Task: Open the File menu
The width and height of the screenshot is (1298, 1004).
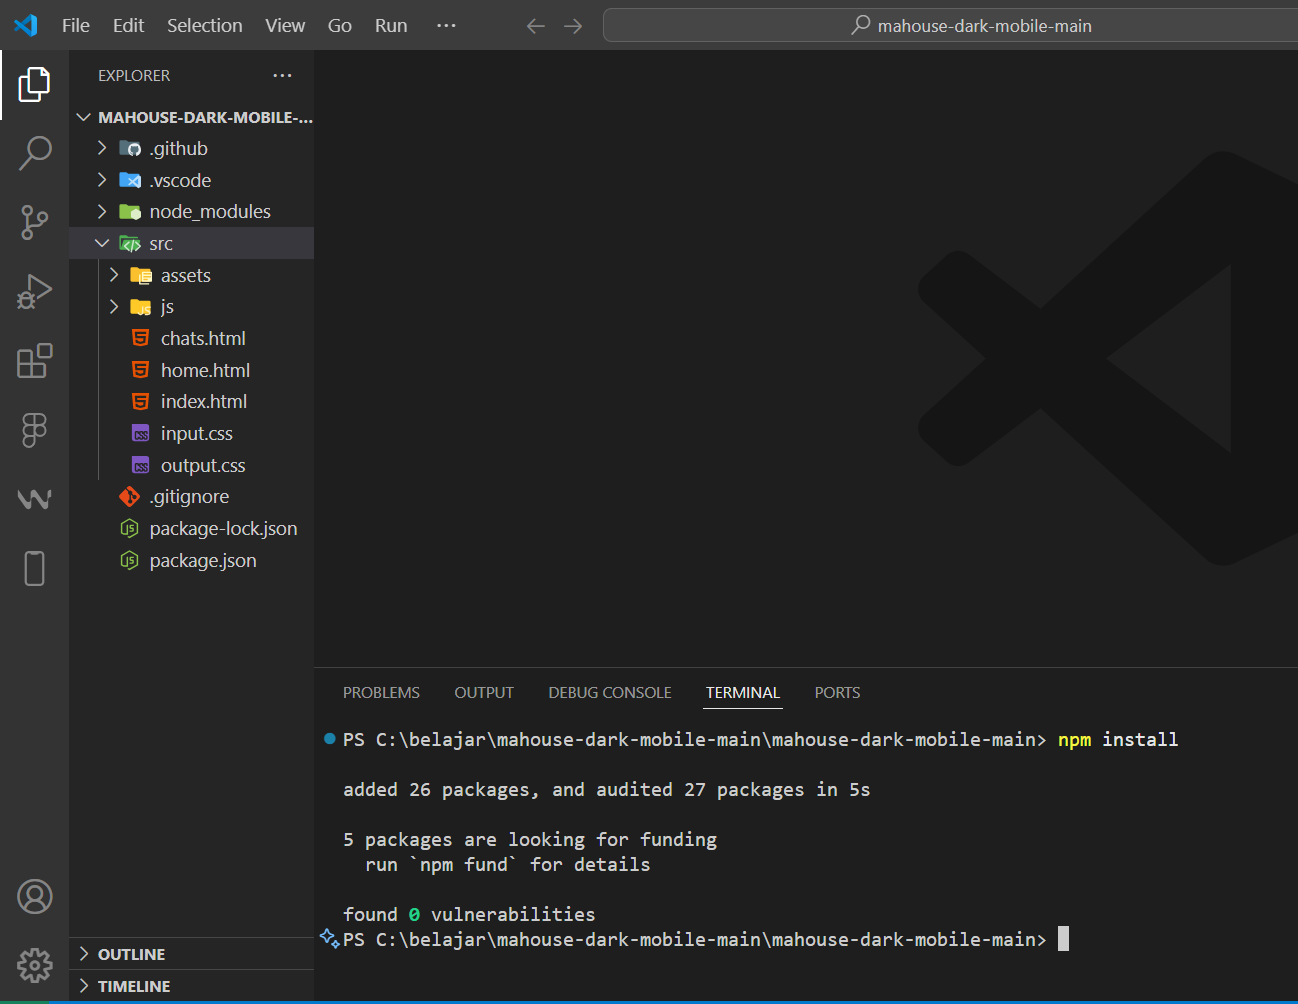Action: point(76,25)
